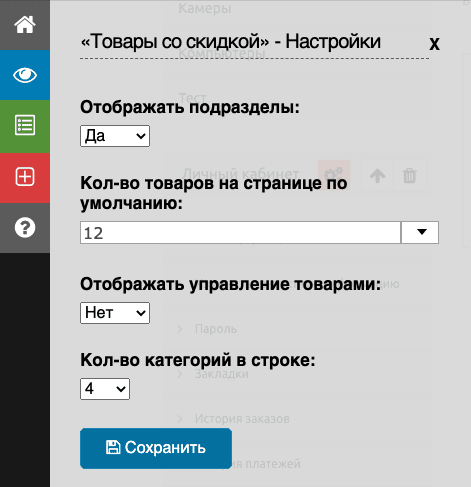Toggle the eye preview mode icon
The image size is (471, 487).
tap(25, 75)
